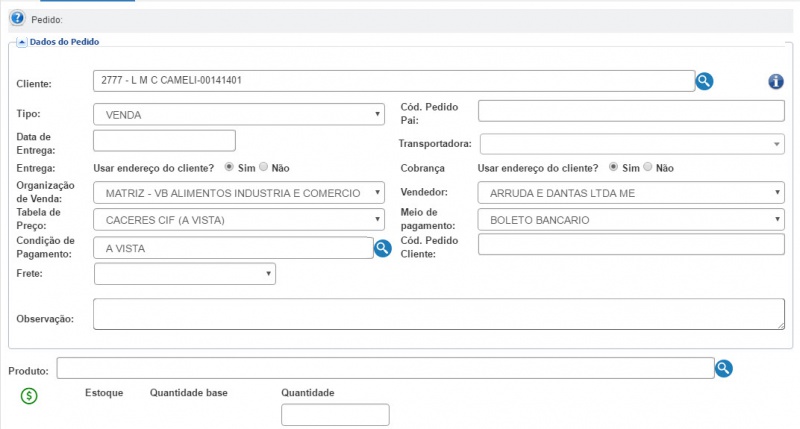This screenshot has height=429, width=800.
Task: Collapse the Dados do Pedido section
Action: coord(21,42)
